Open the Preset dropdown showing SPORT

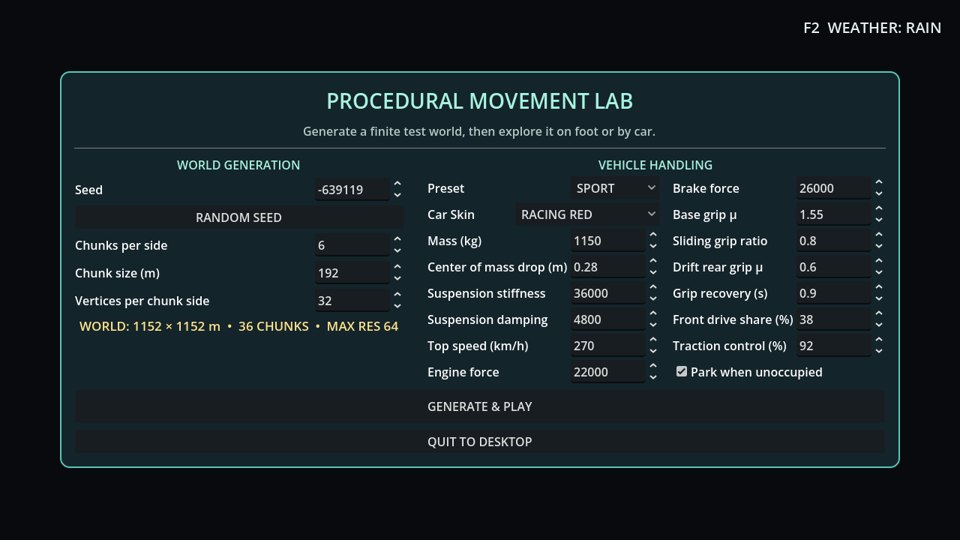pos(615,189)
